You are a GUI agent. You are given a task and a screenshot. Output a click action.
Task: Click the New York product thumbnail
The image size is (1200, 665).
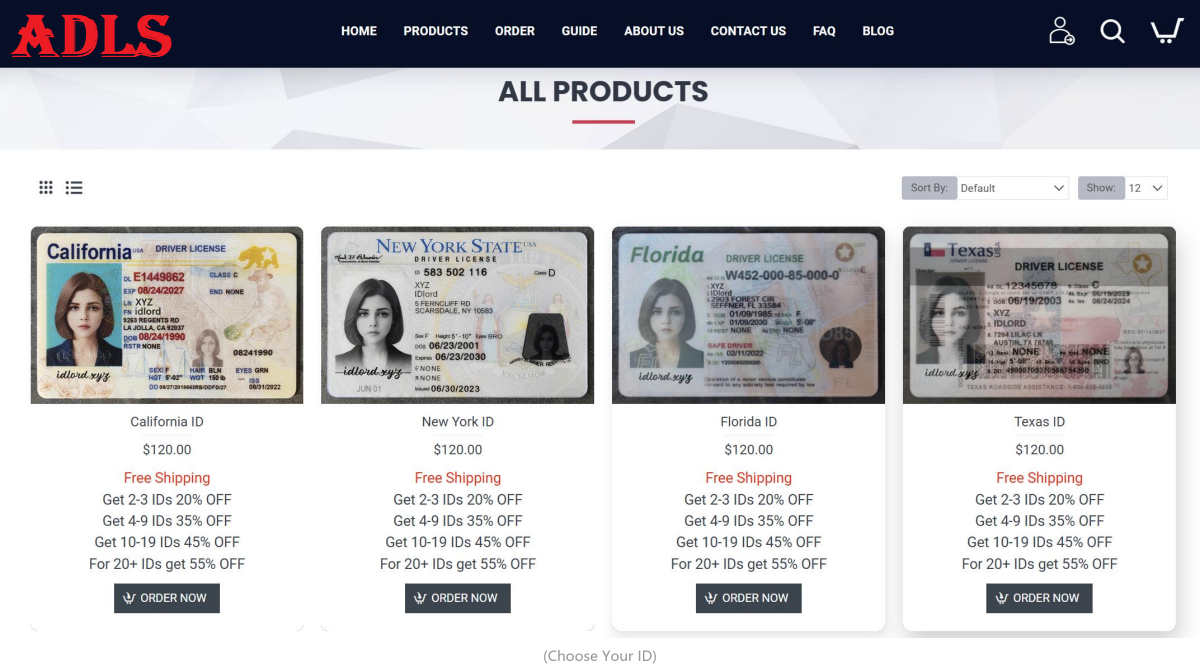pyautogui.click(x=458, y=315)
